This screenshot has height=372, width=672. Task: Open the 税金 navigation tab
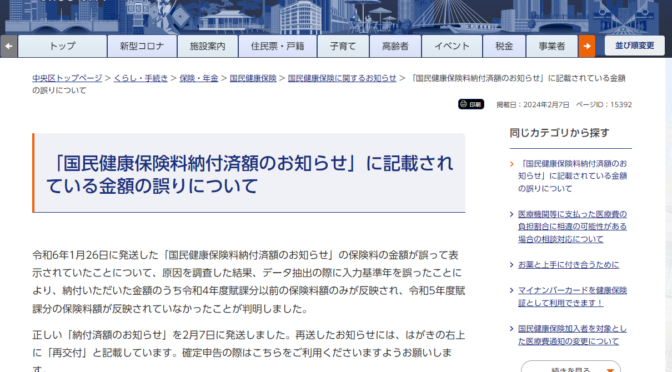point(504,46)
